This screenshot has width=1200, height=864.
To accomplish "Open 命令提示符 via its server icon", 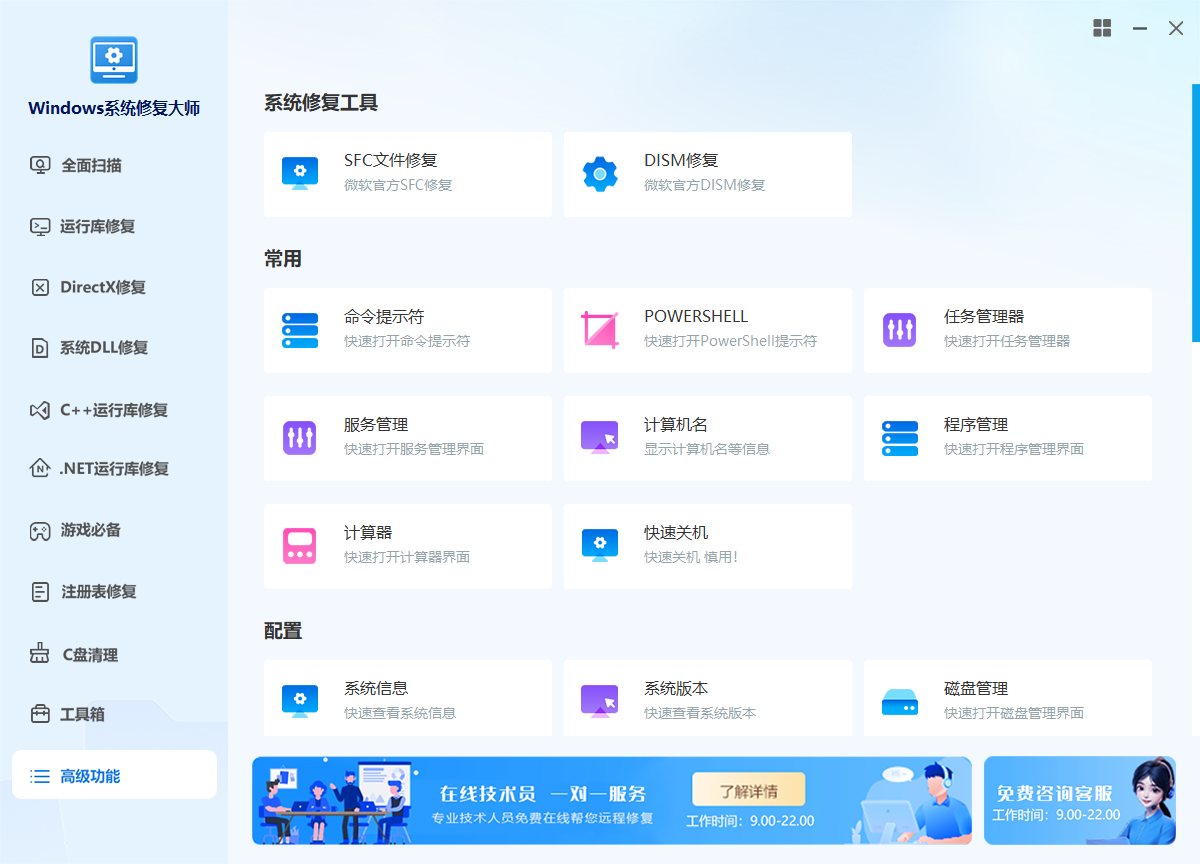I will [x=300, y=330].
